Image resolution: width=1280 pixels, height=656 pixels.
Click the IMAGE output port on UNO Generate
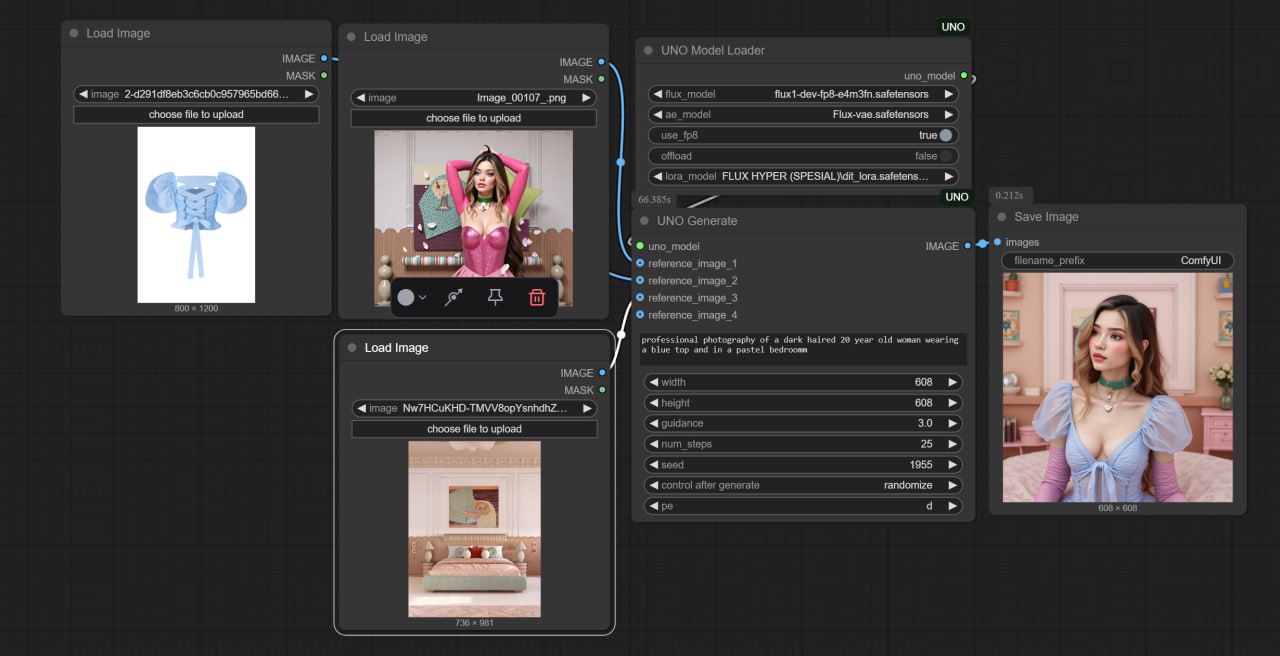967,246
